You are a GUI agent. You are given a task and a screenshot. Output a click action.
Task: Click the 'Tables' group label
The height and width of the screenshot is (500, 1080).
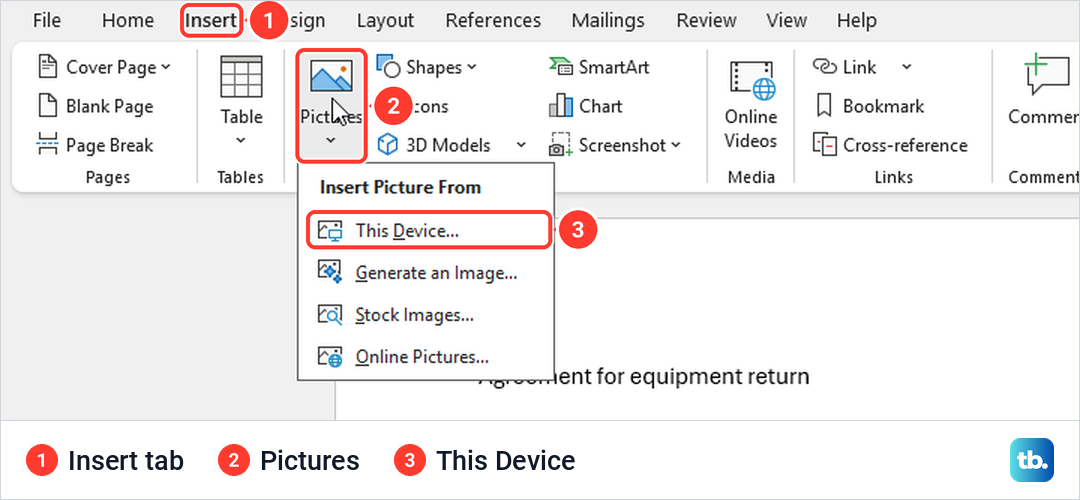pos(240,178)
